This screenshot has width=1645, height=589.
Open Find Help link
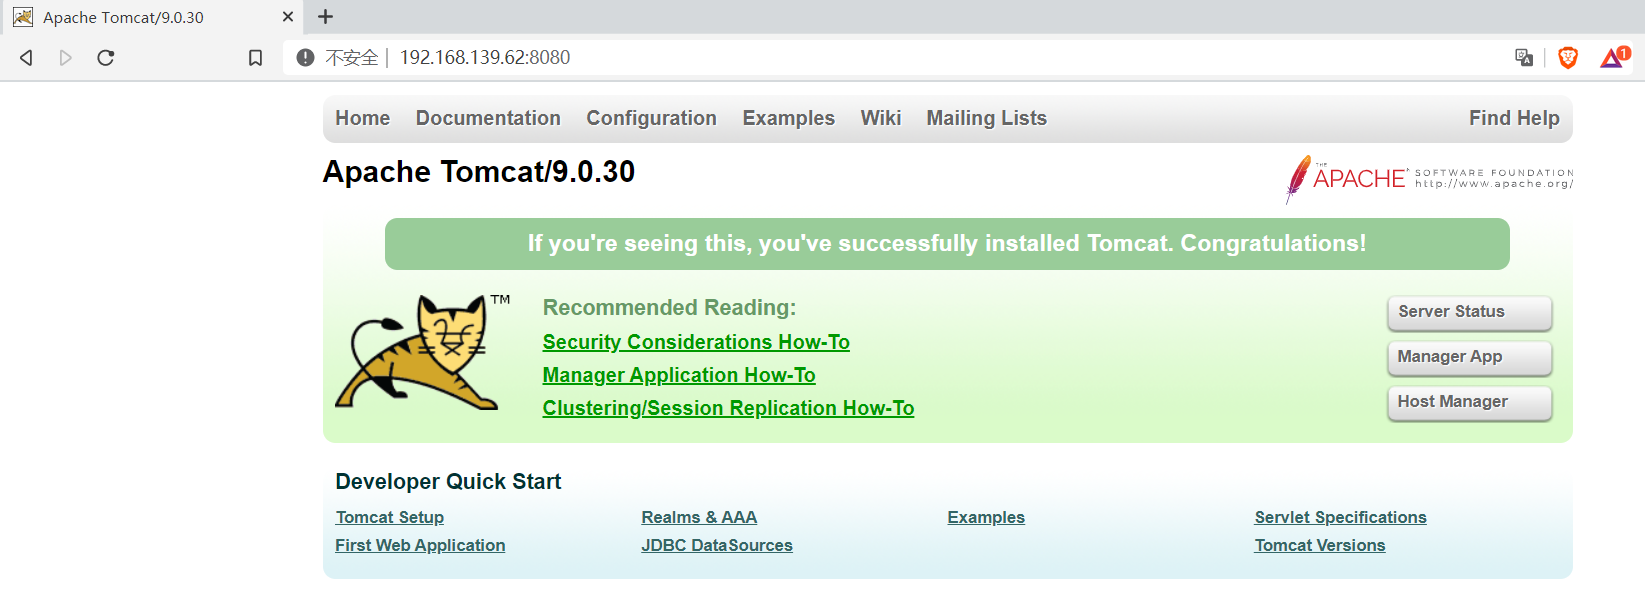click(x=1514, y=118)
